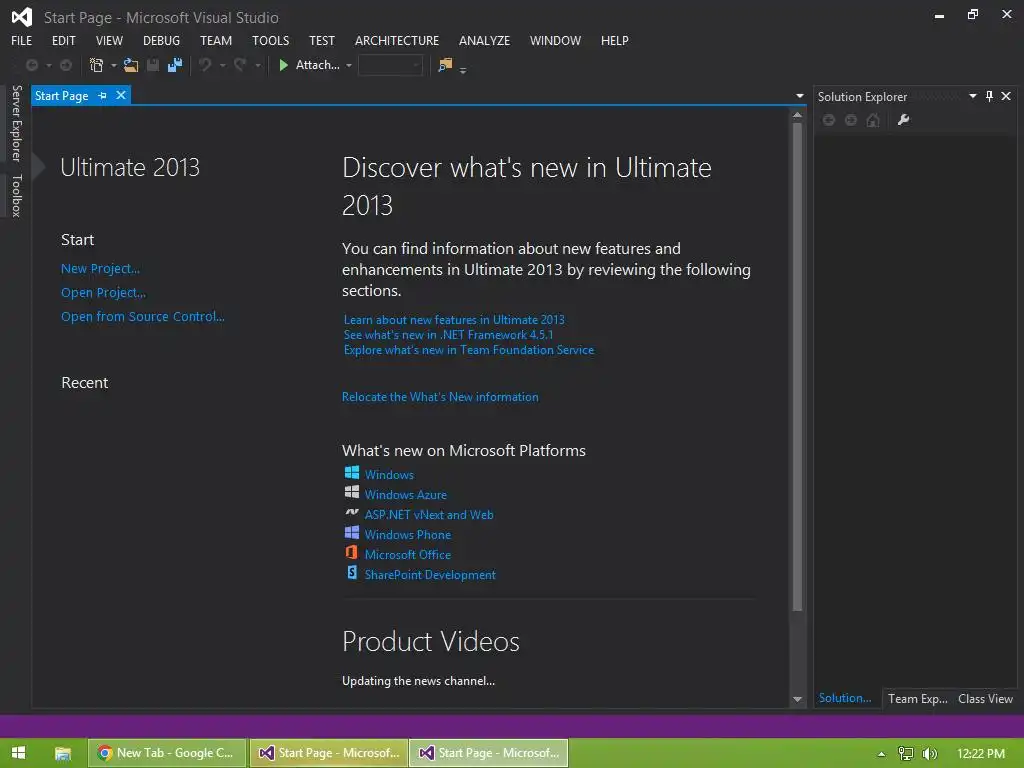Click the ASP.NET icon in platforms list

pyautogui.click(x=351, y=513)
